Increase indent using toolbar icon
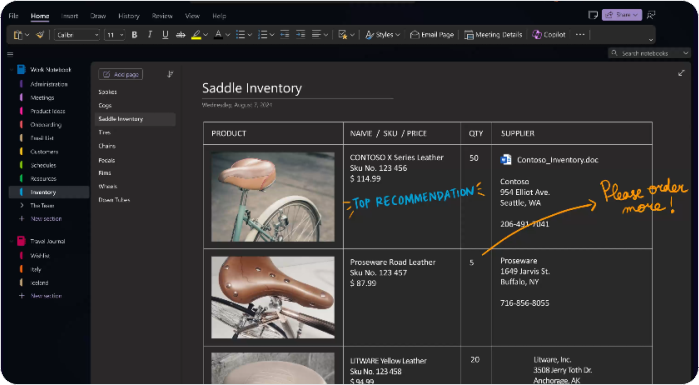The width and height of the screenshot is (699, 385). pyautogui.click(x=301, y=35)
